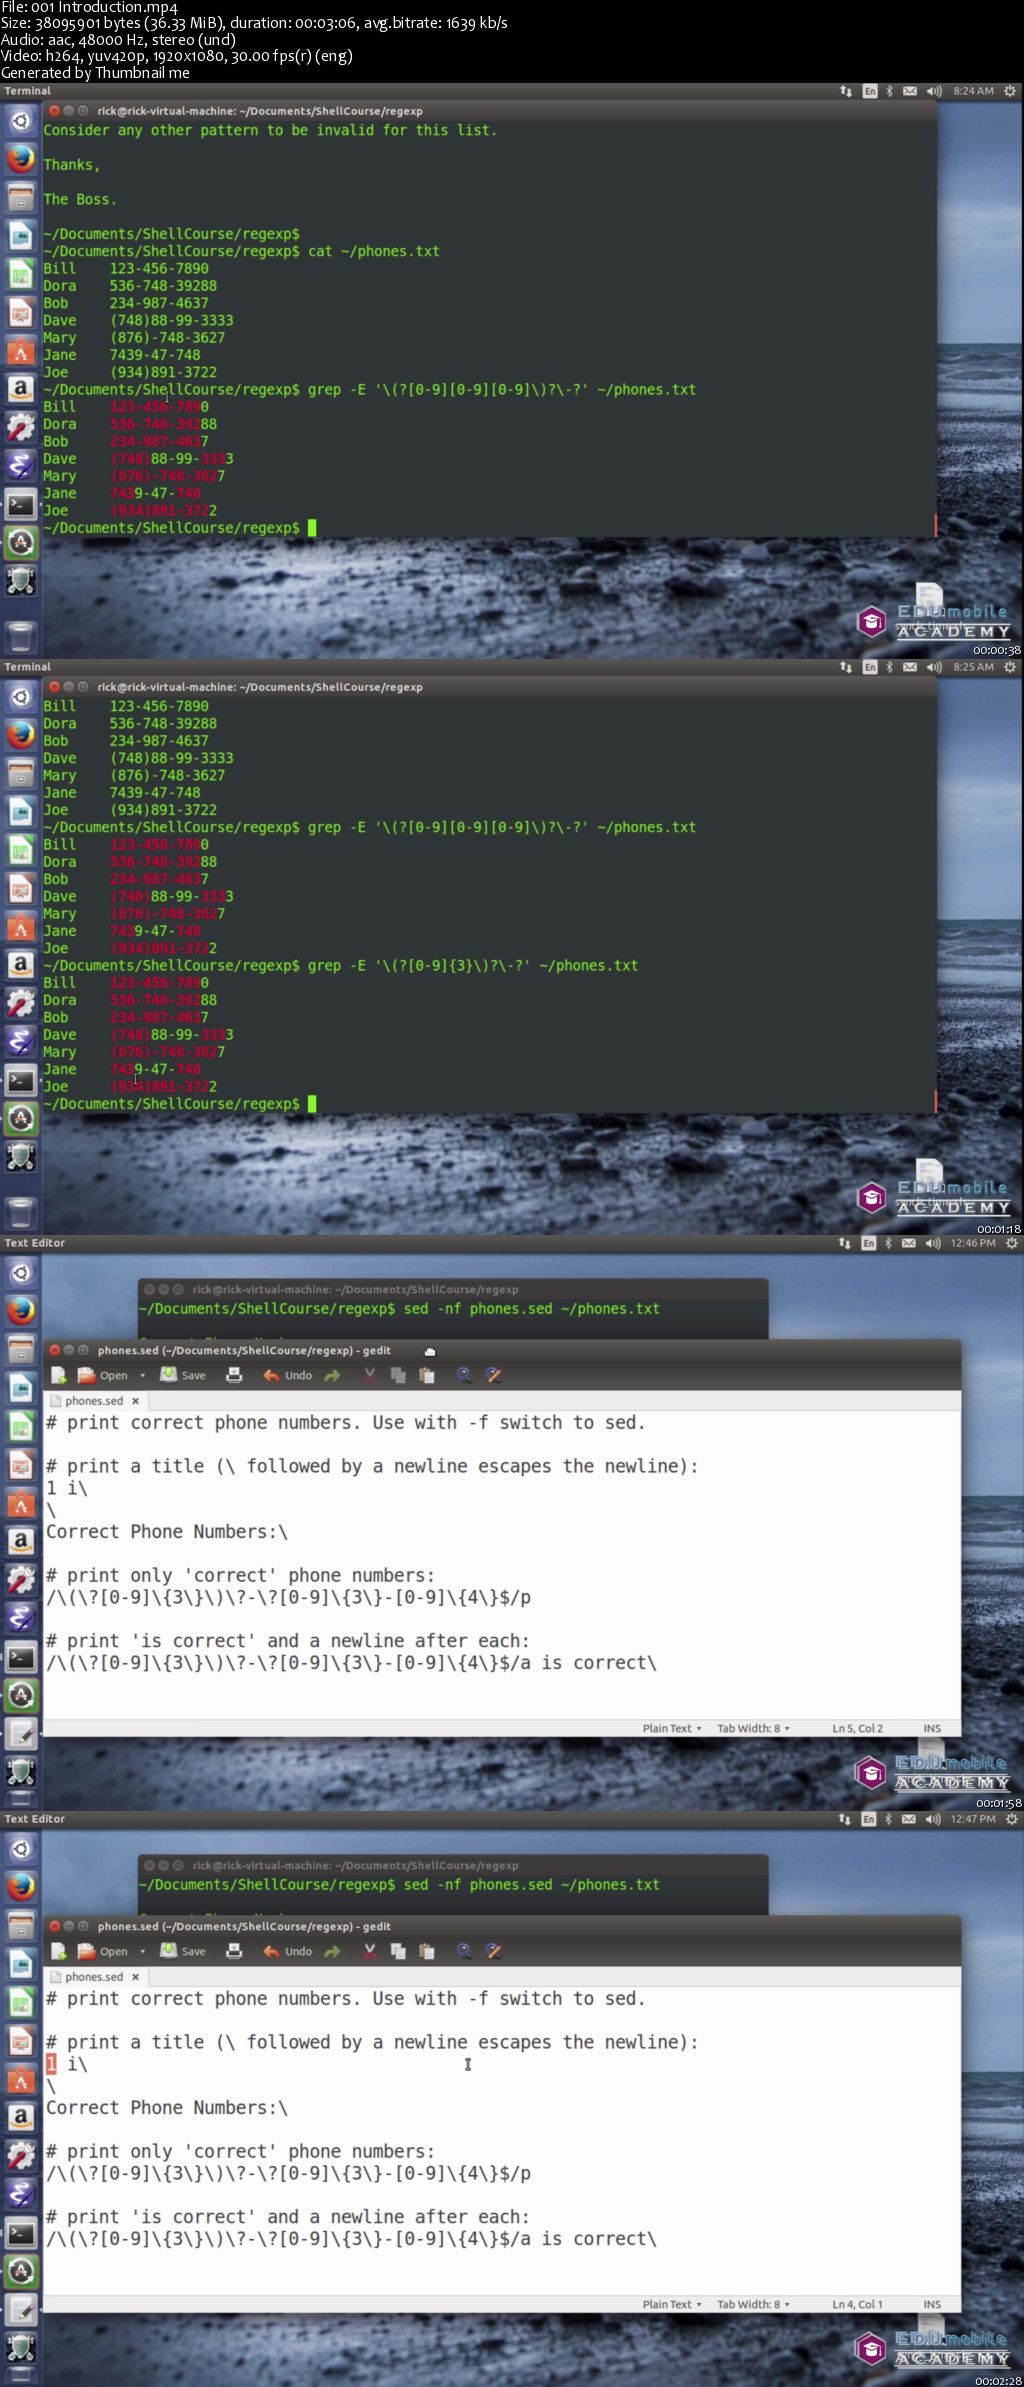
Task: Click Cut scissors icon in 12:47 PM gedit
Action: (369, 1951)
